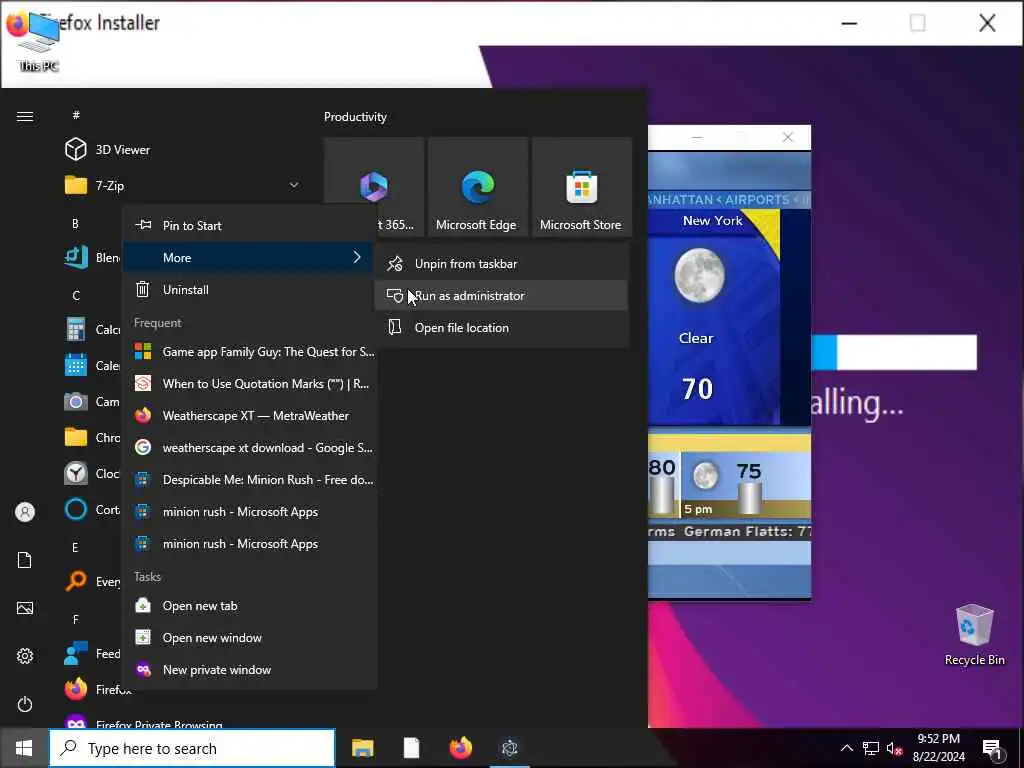Click the Firefox Installer progress bar
This screenshot has height=768, width=1024.
tap(894, 353)
